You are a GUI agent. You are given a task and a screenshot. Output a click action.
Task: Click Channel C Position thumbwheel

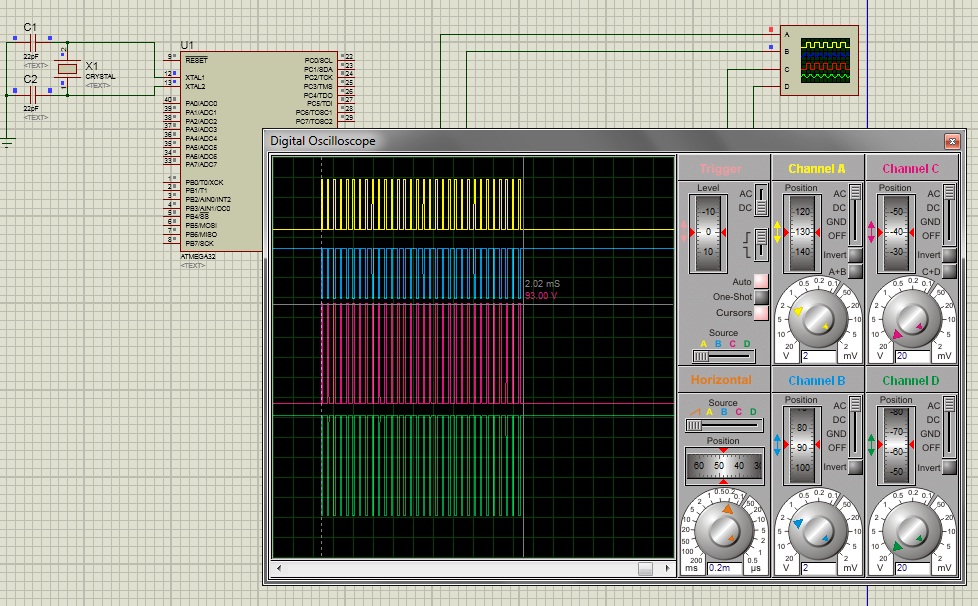pyautogui.click(x=896, y=233)
